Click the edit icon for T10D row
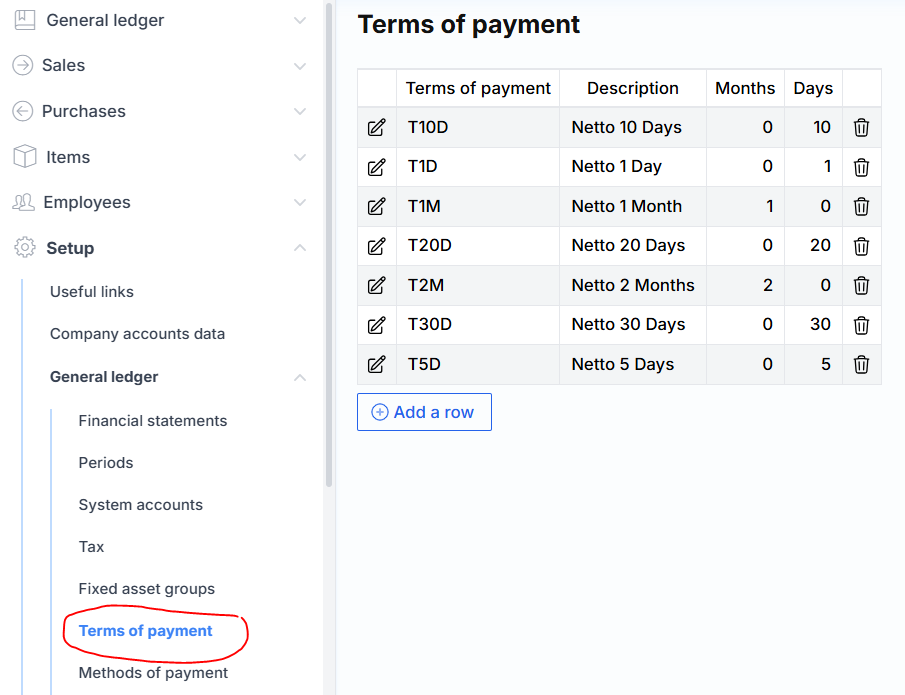The width and height of the screenshot is (905, 695). coord(376,127)
